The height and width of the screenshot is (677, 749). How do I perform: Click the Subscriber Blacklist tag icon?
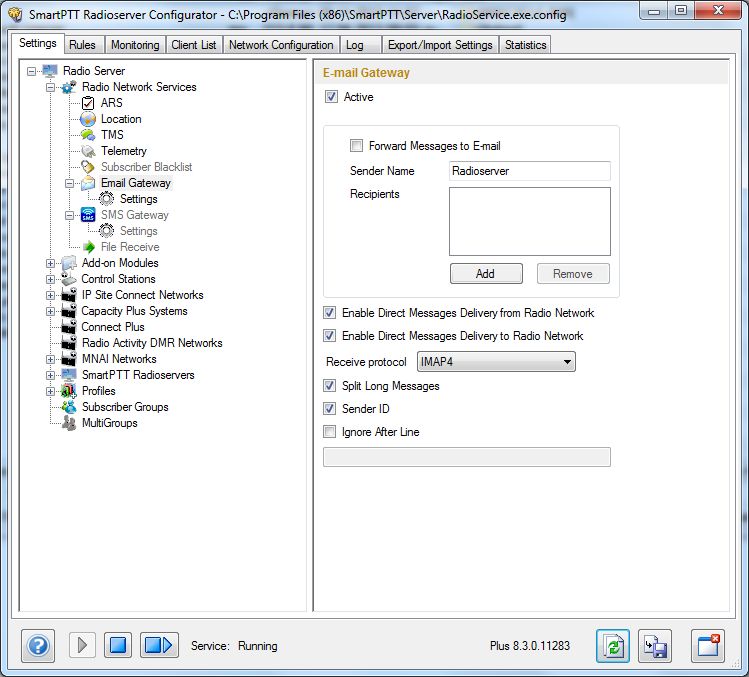88,167
